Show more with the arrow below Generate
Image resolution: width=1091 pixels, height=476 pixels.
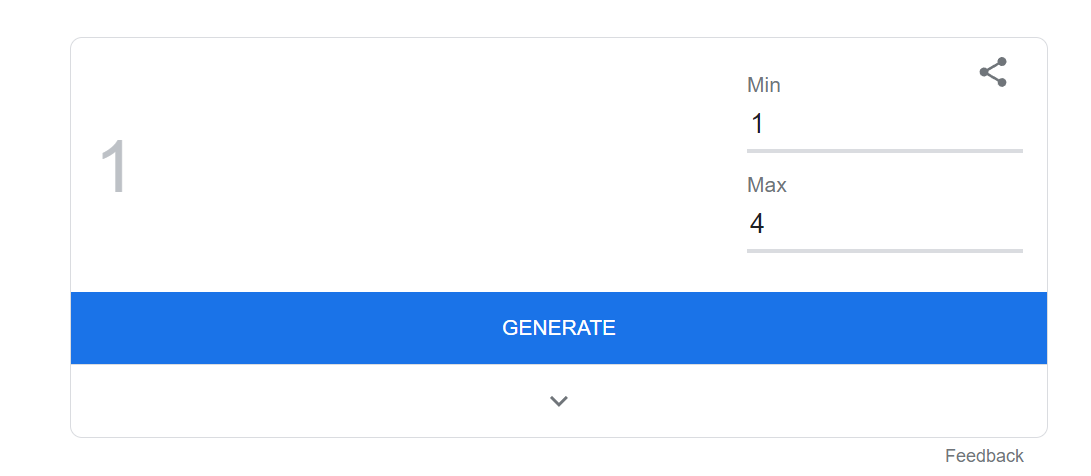pos(559,401)
